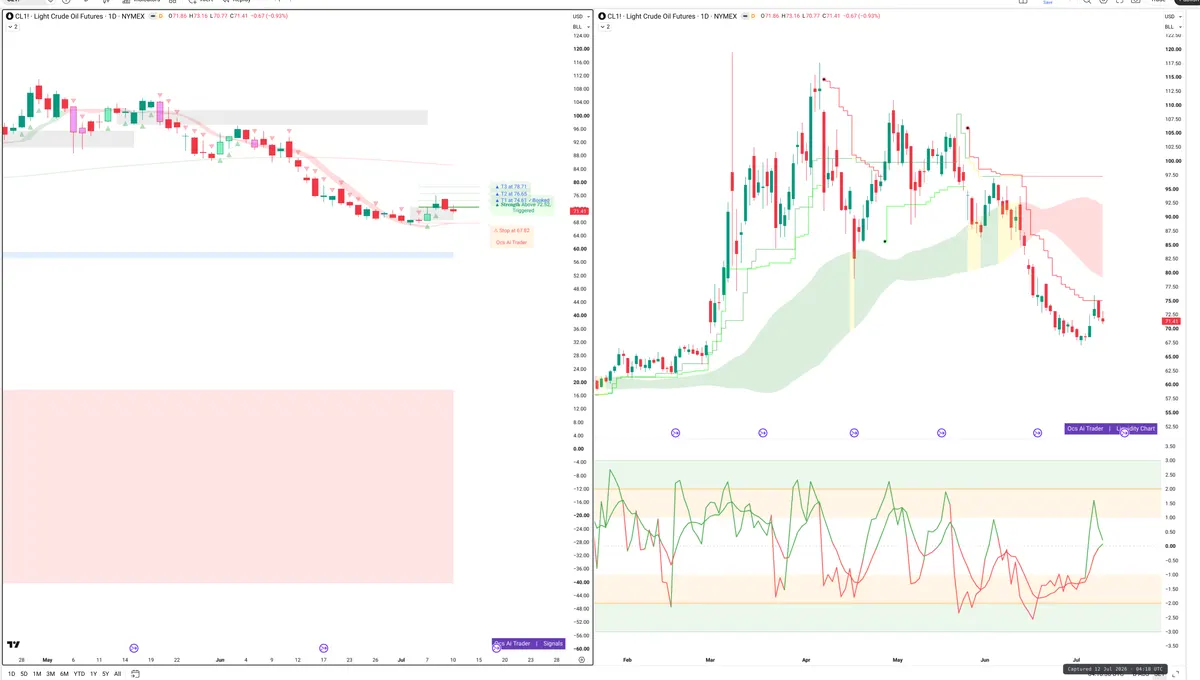The height and width of the screenshot is (680, 1200).
Task: Click the 'Feb' label on right time axis
Action: [626, 660]
